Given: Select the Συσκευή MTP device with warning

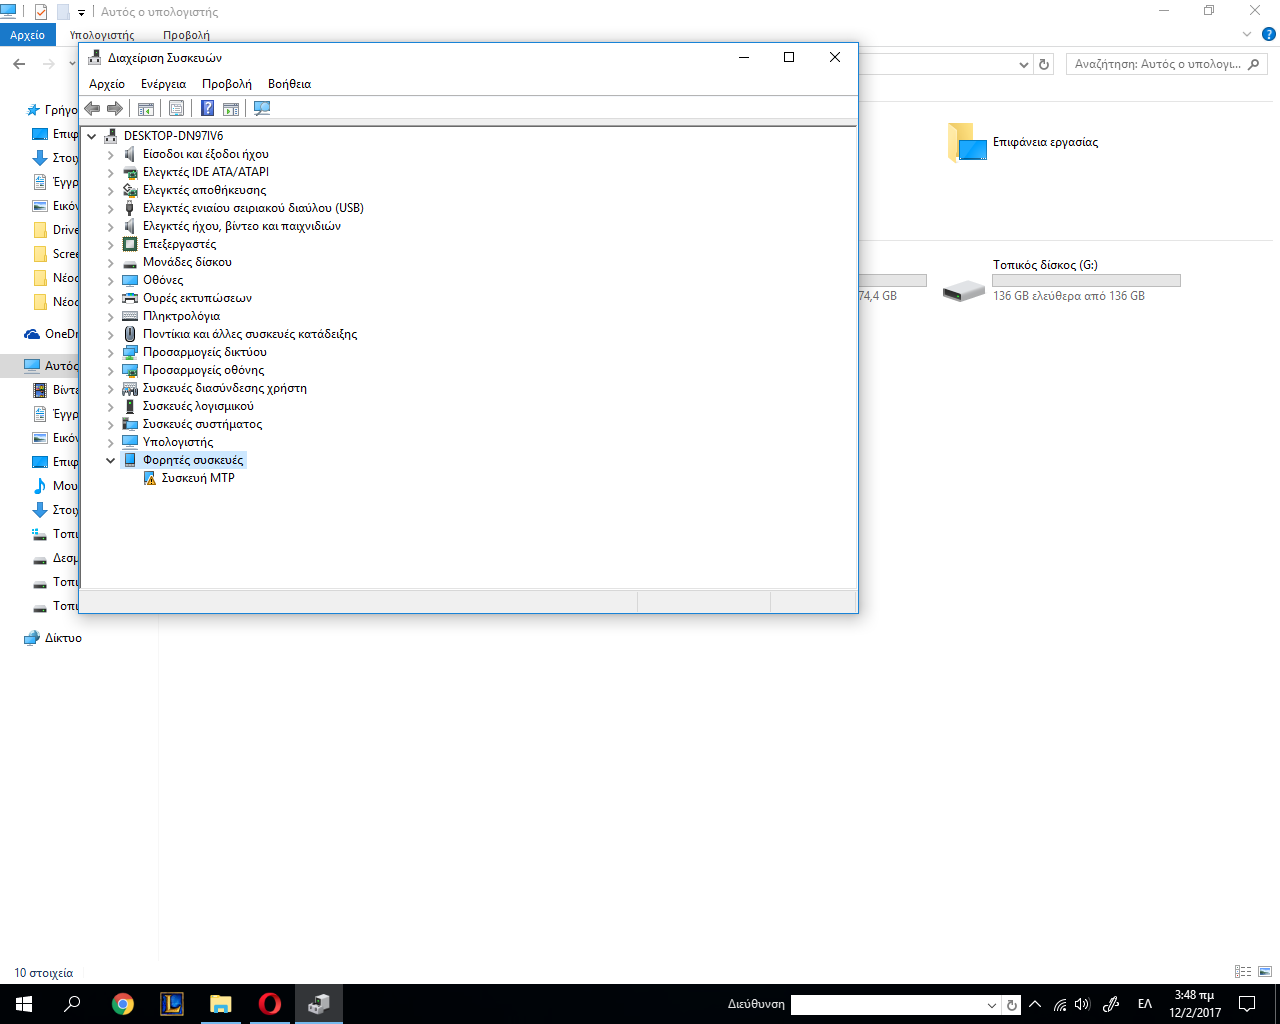Looking at the screenshot, I should (198, 478).
